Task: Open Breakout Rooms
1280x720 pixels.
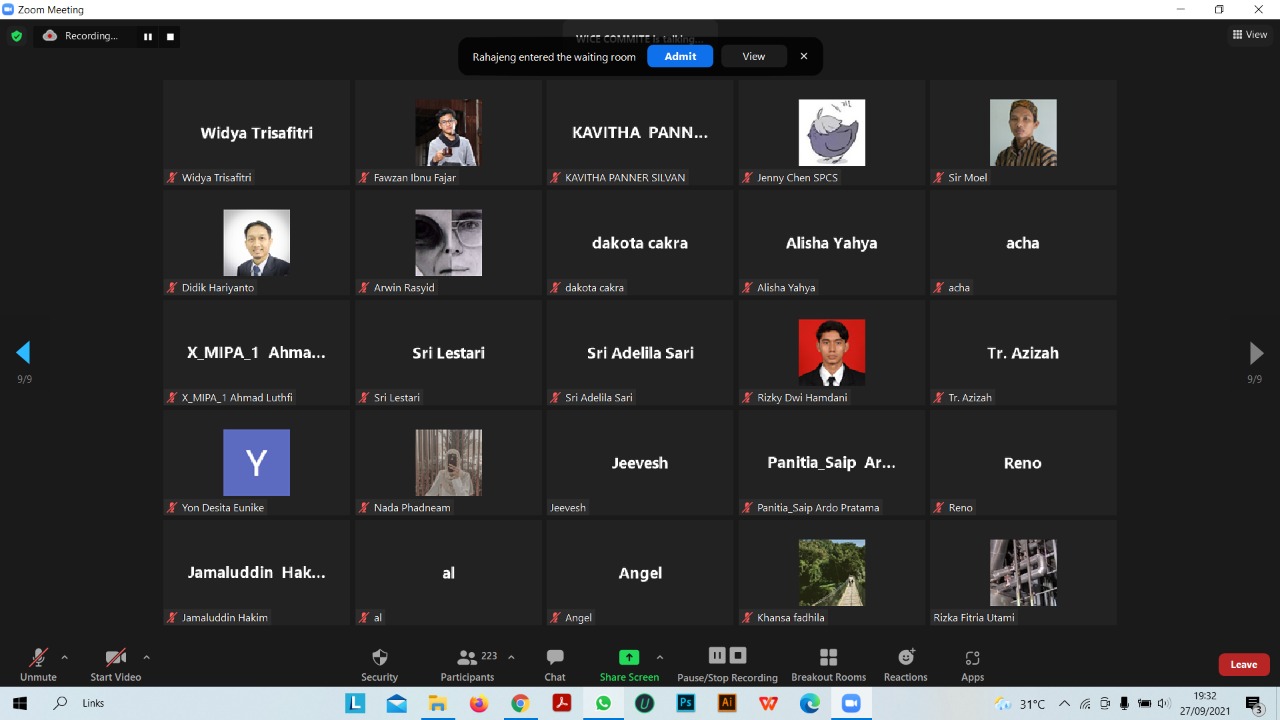Action: (828, 658)
